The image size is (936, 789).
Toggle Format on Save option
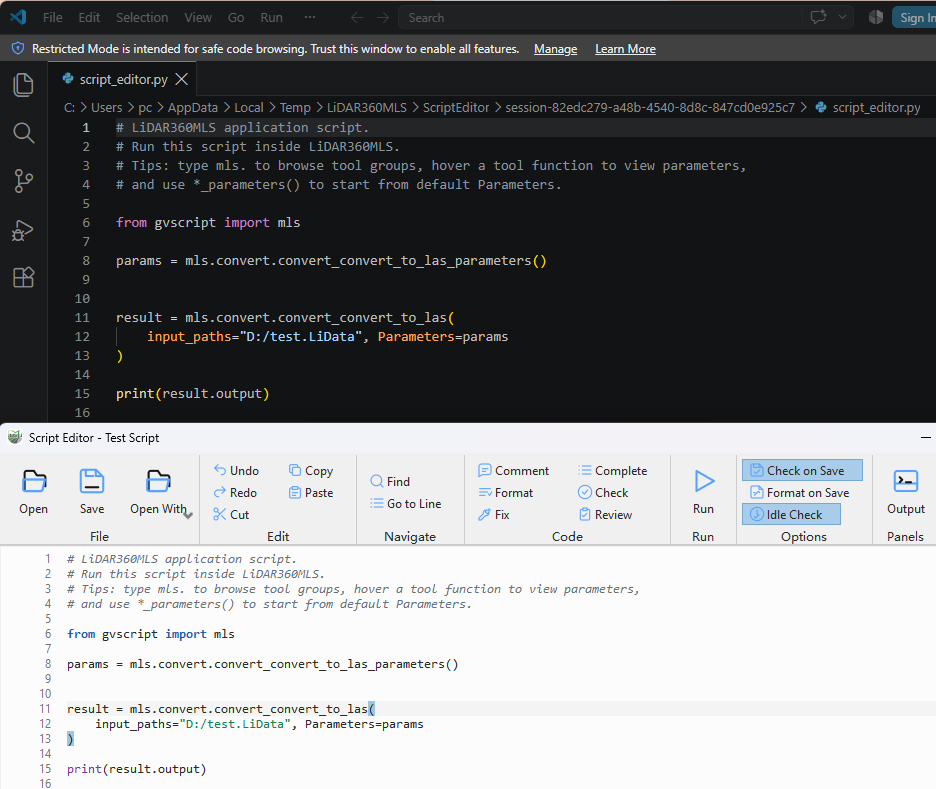[799, 492]
